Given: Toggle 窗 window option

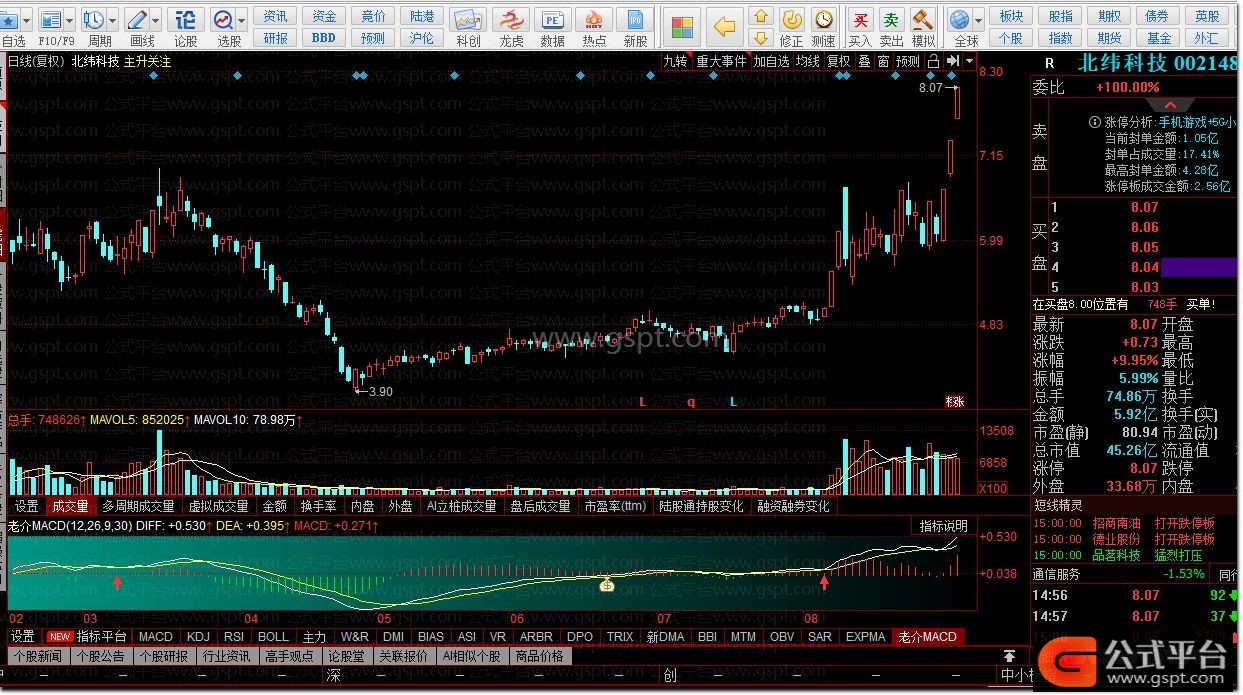Looking at the screenshot, I should tap(883, 61).
